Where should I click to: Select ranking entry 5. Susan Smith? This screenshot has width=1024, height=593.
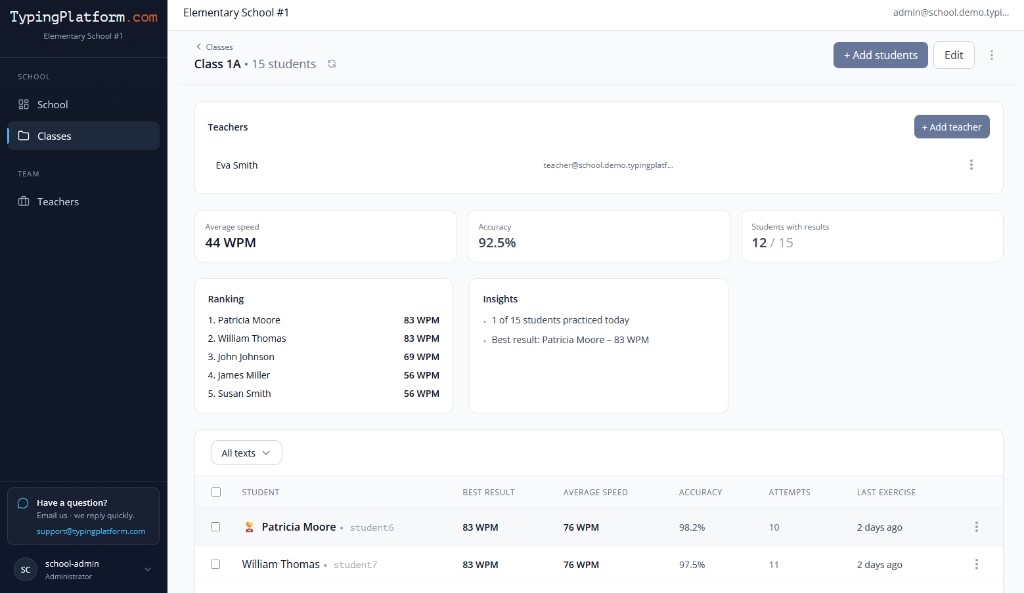tap(239, 393)
